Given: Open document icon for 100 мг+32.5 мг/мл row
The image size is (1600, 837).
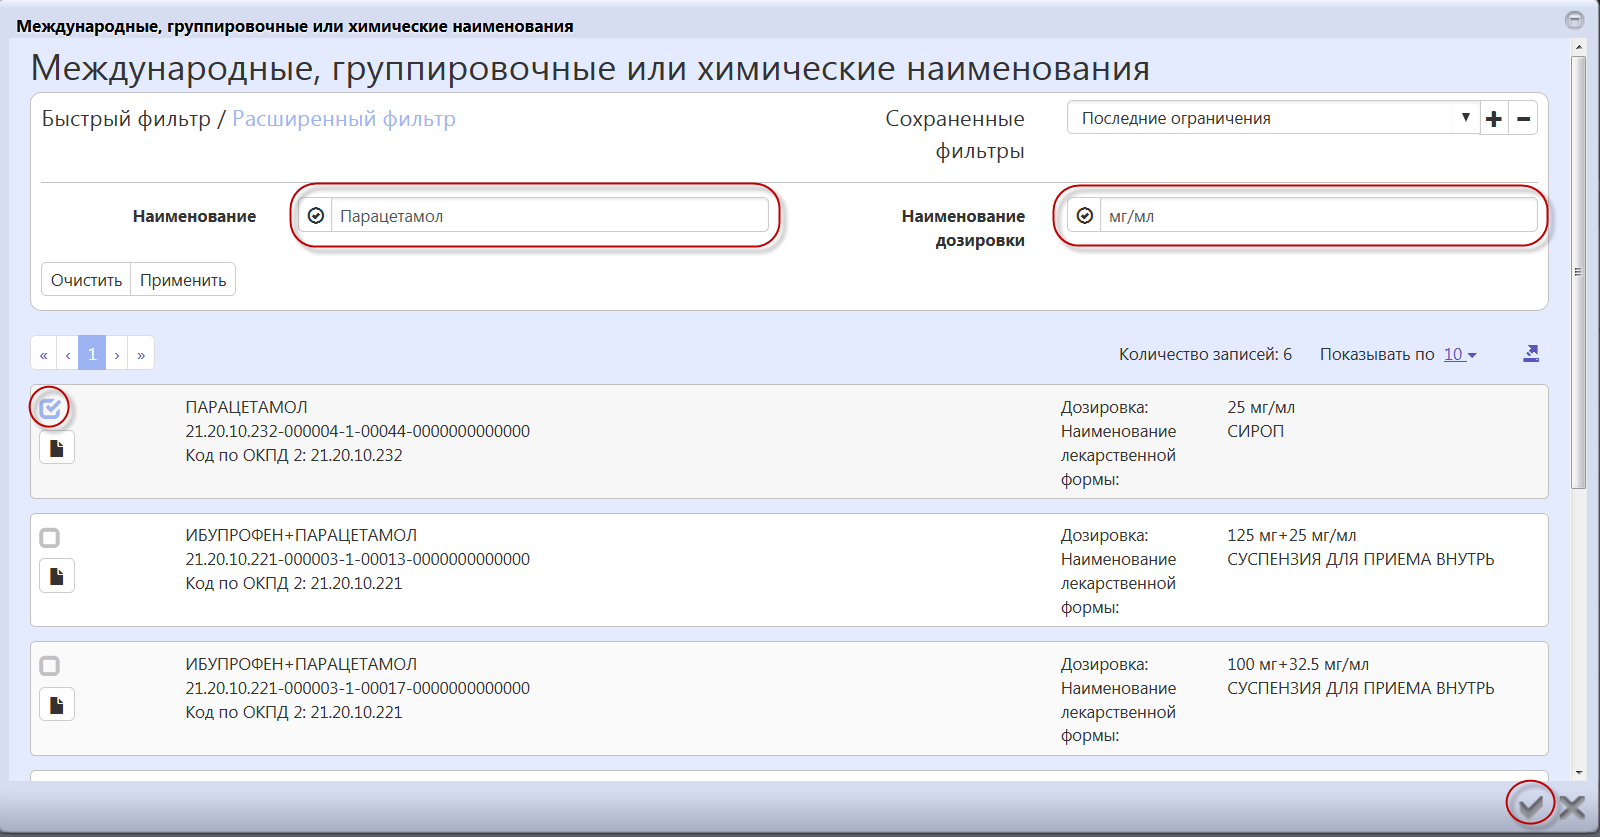Looking at the screenshot, I should [57, 705].
